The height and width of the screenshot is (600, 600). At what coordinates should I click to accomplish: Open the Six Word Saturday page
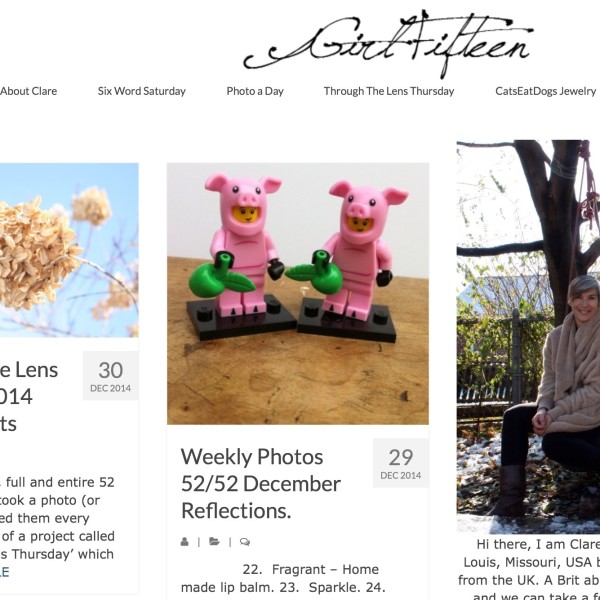click(x=142, y=91)
